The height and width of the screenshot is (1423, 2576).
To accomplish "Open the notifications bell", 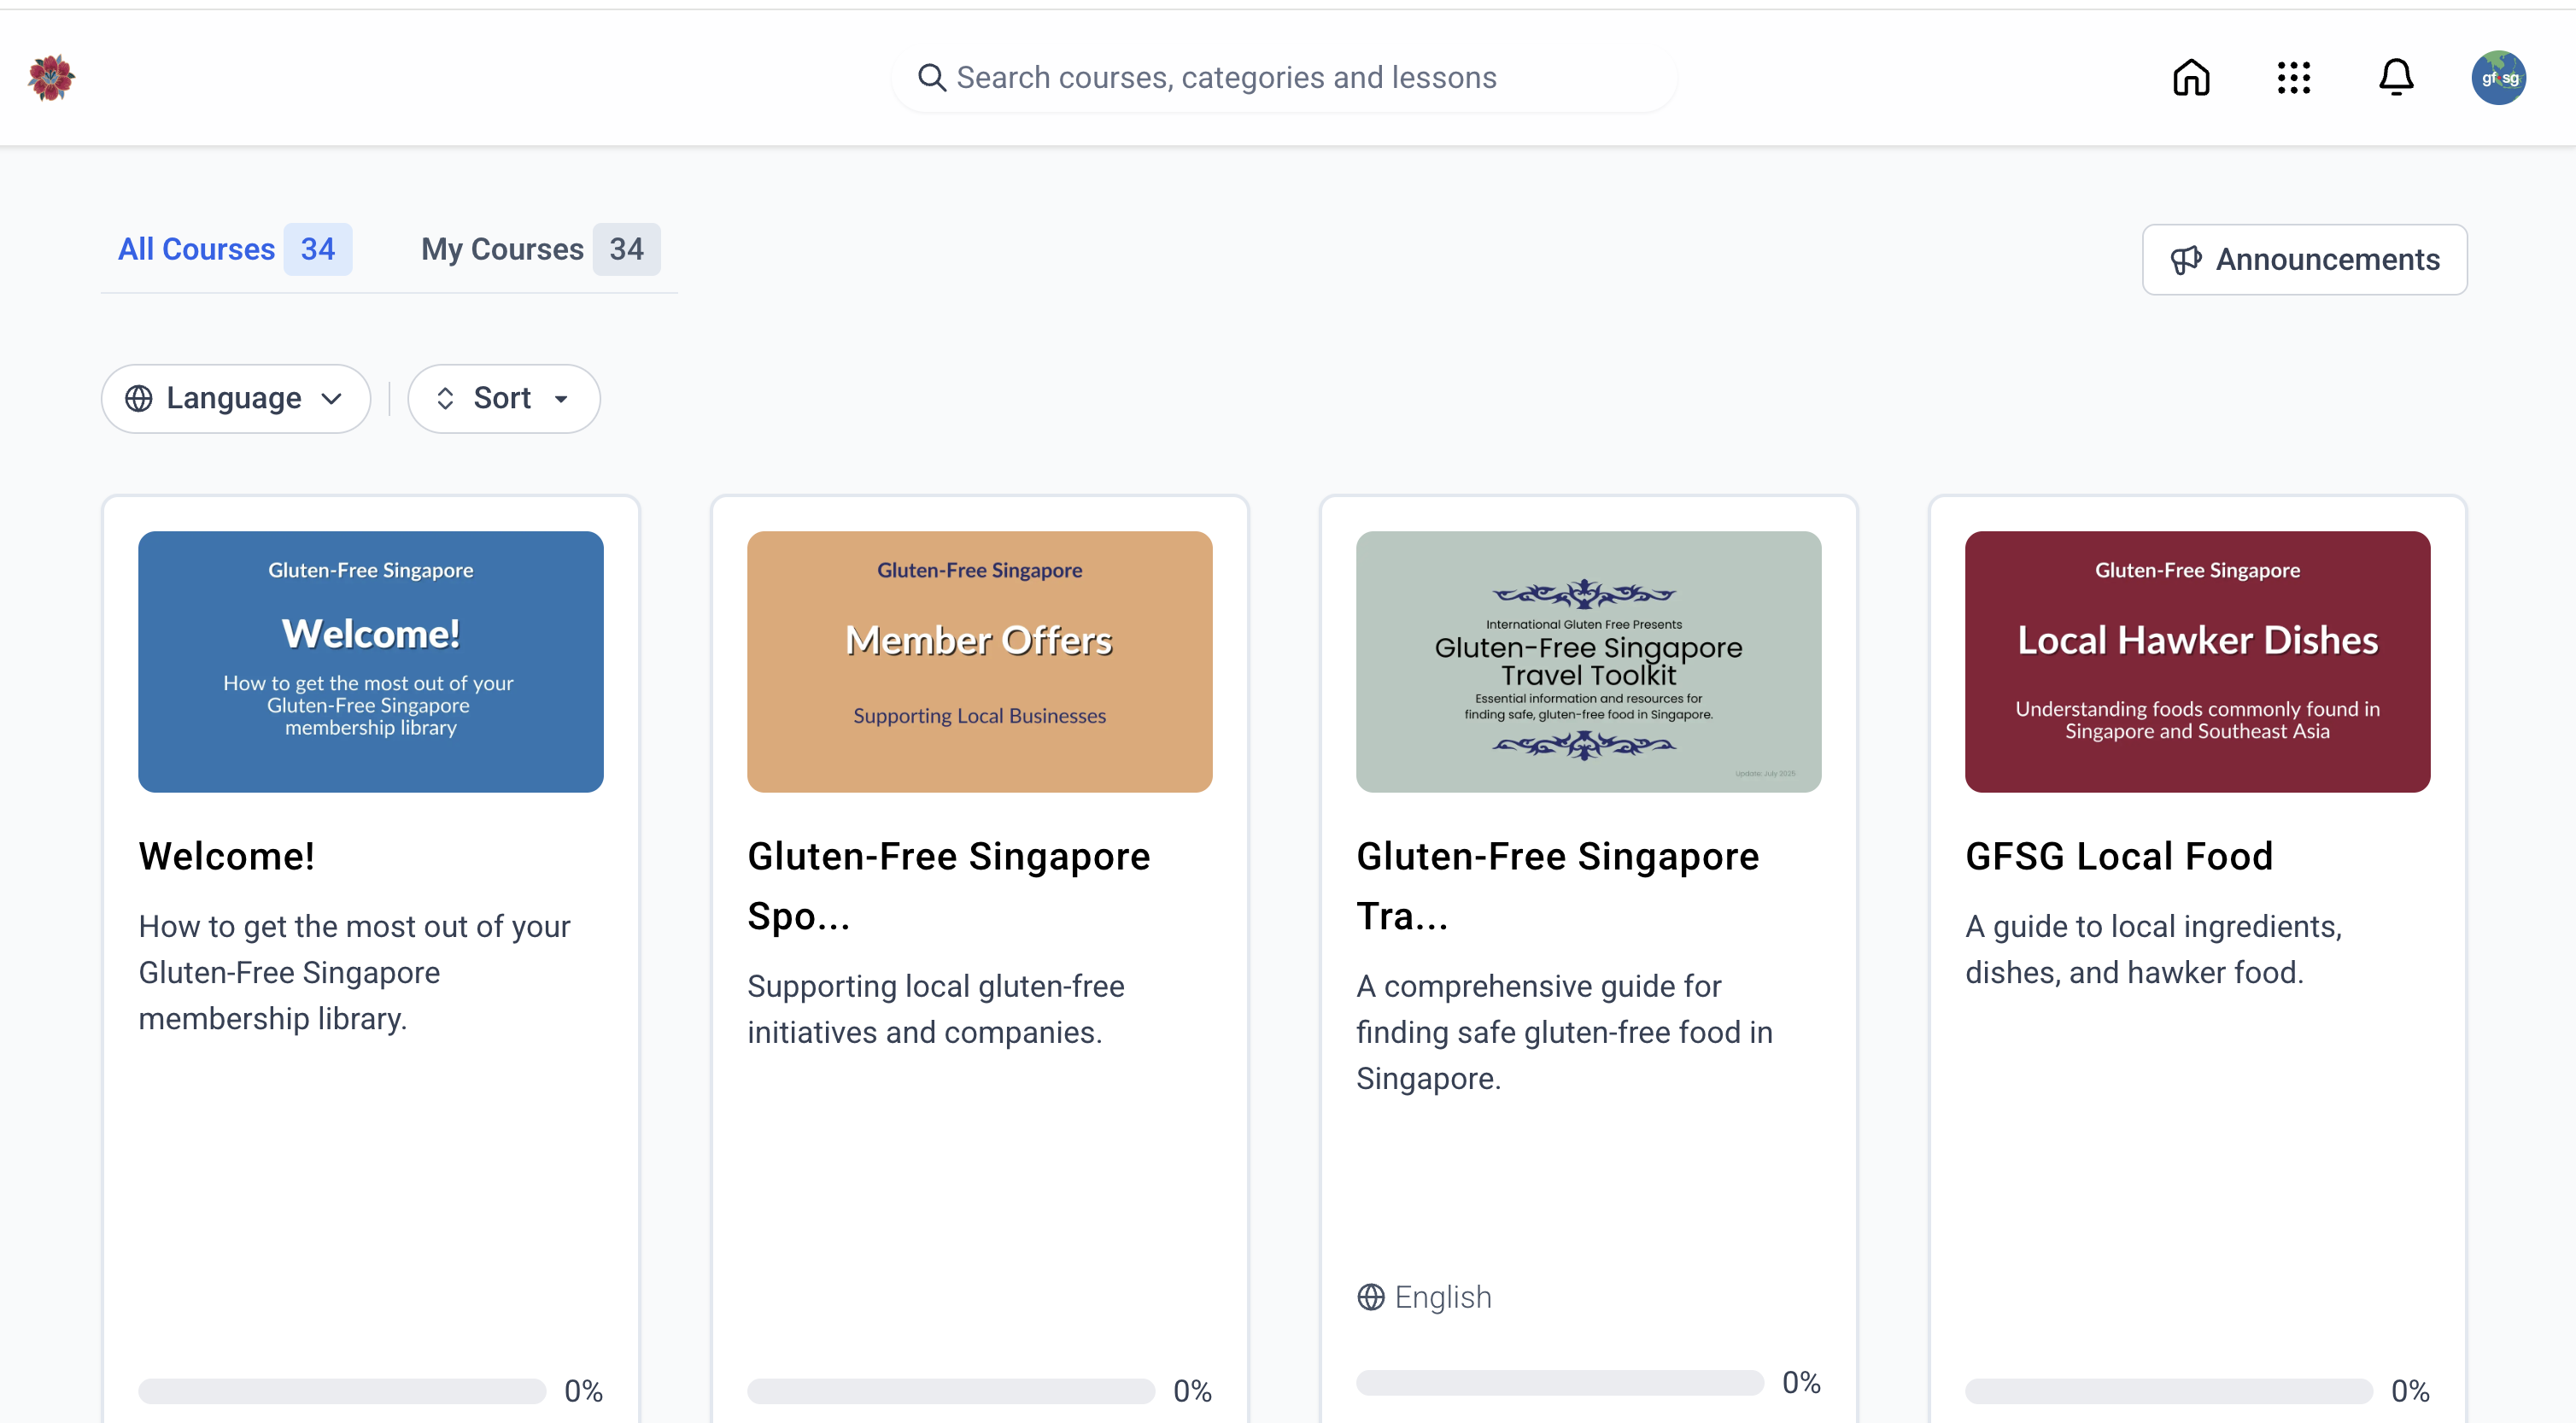I will point(2396,77).
